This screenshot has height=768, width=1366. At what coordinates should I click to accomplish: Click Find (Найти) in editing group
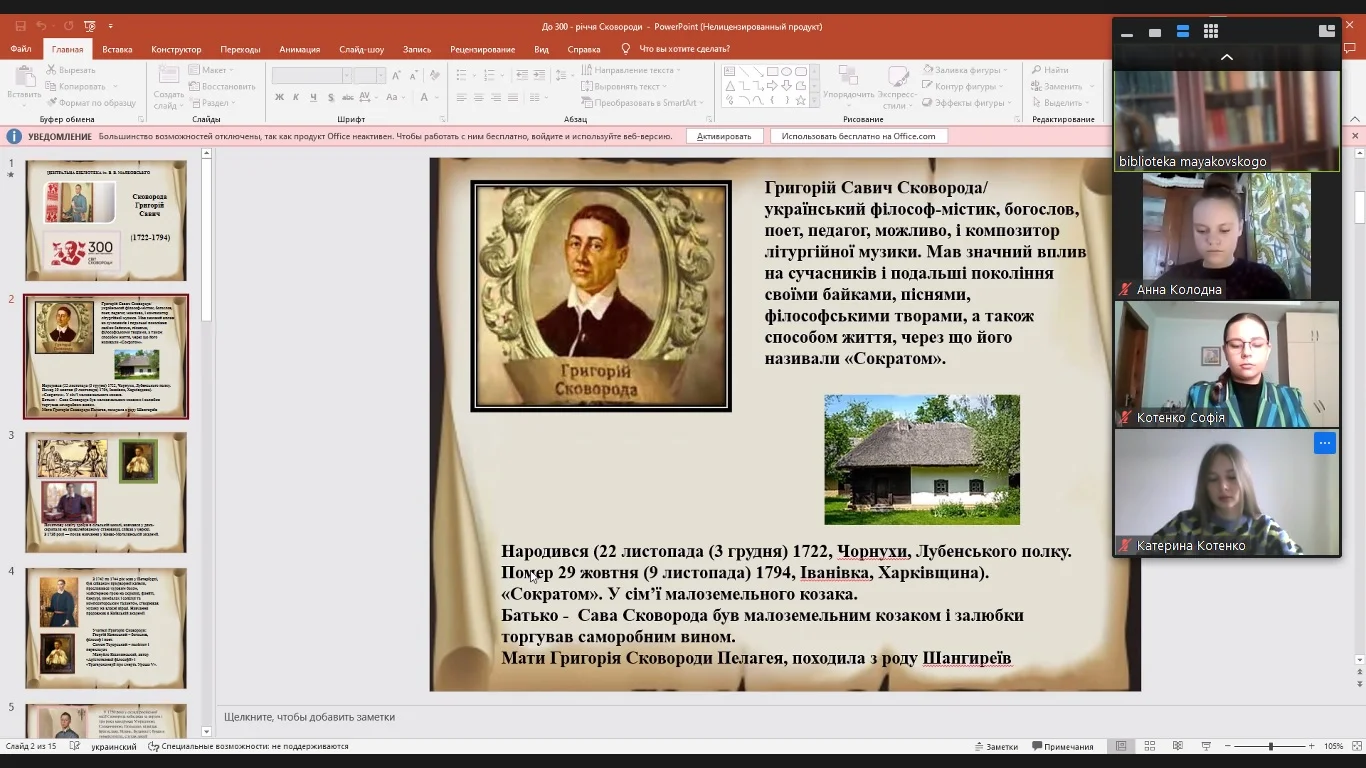tap(1050, 70)
